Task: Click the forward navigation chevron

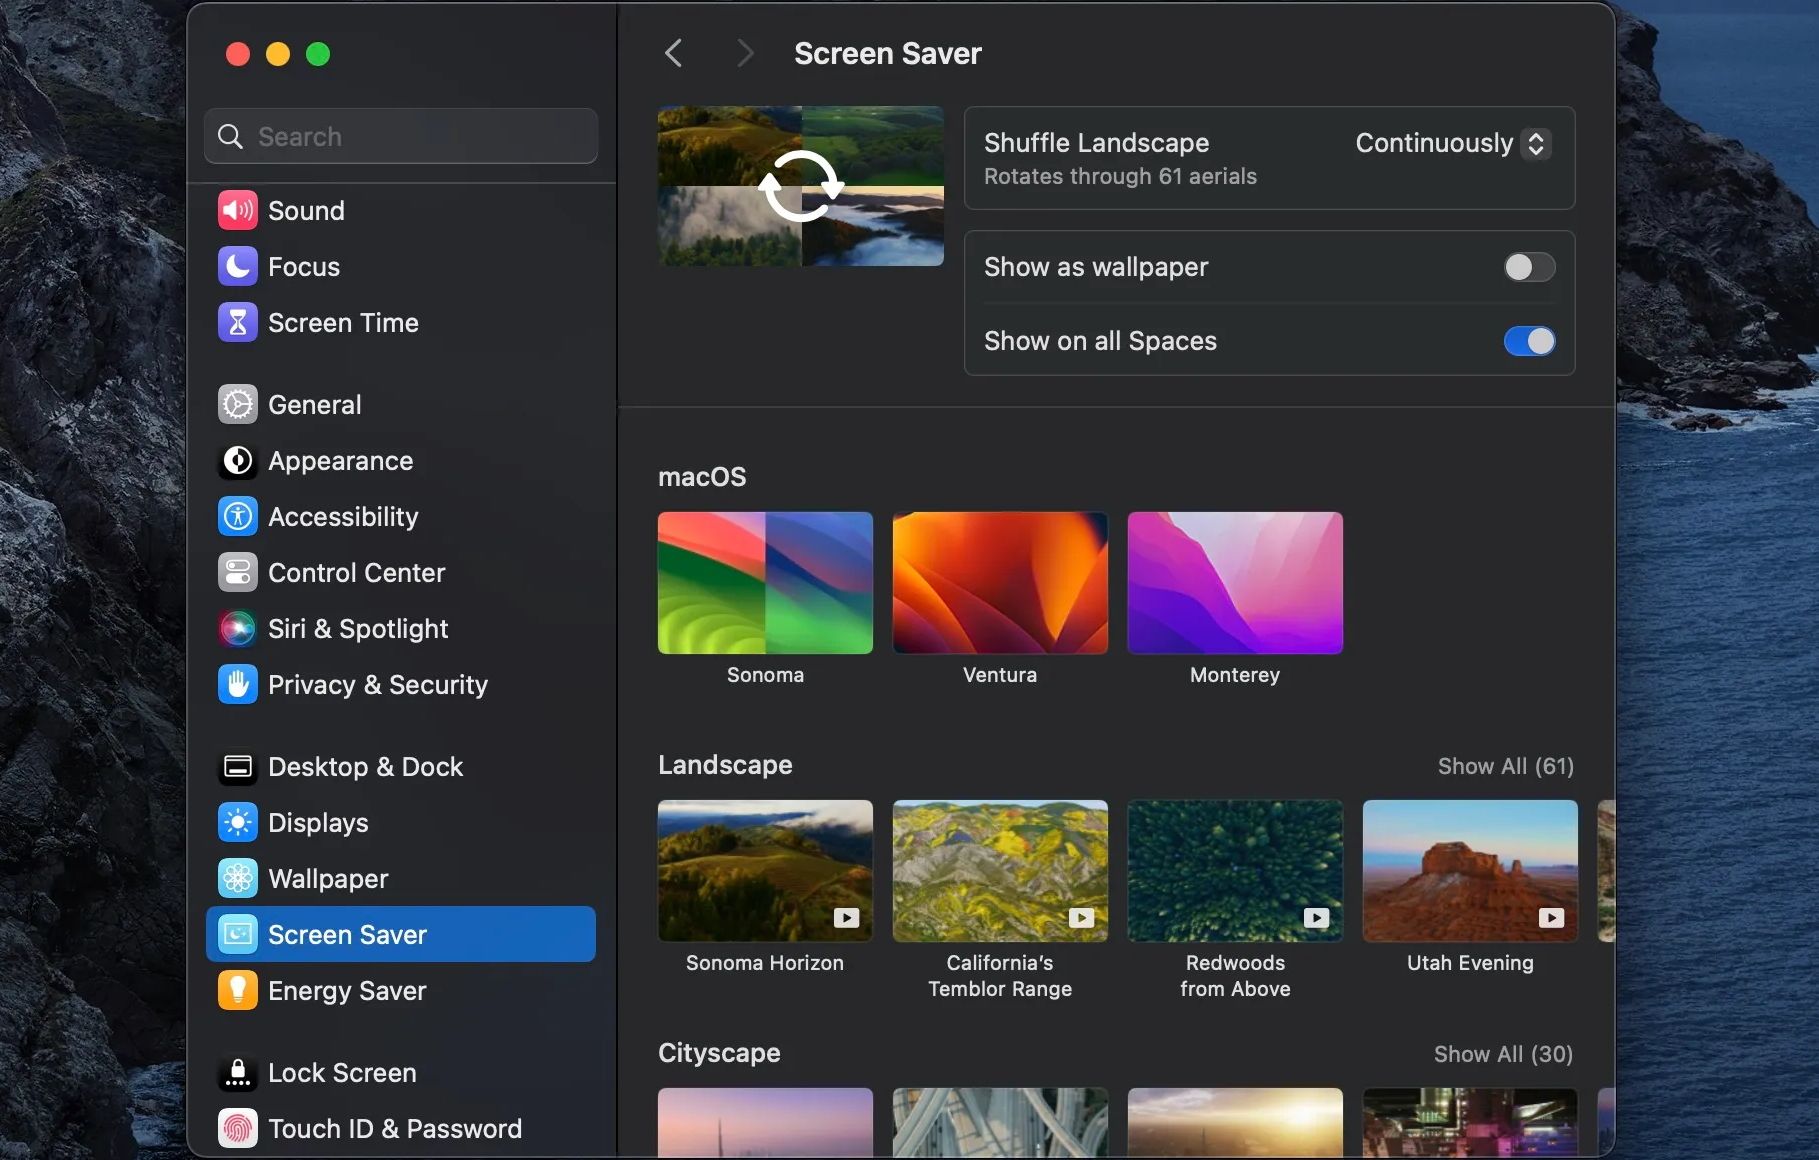Action: click(744, 53)
